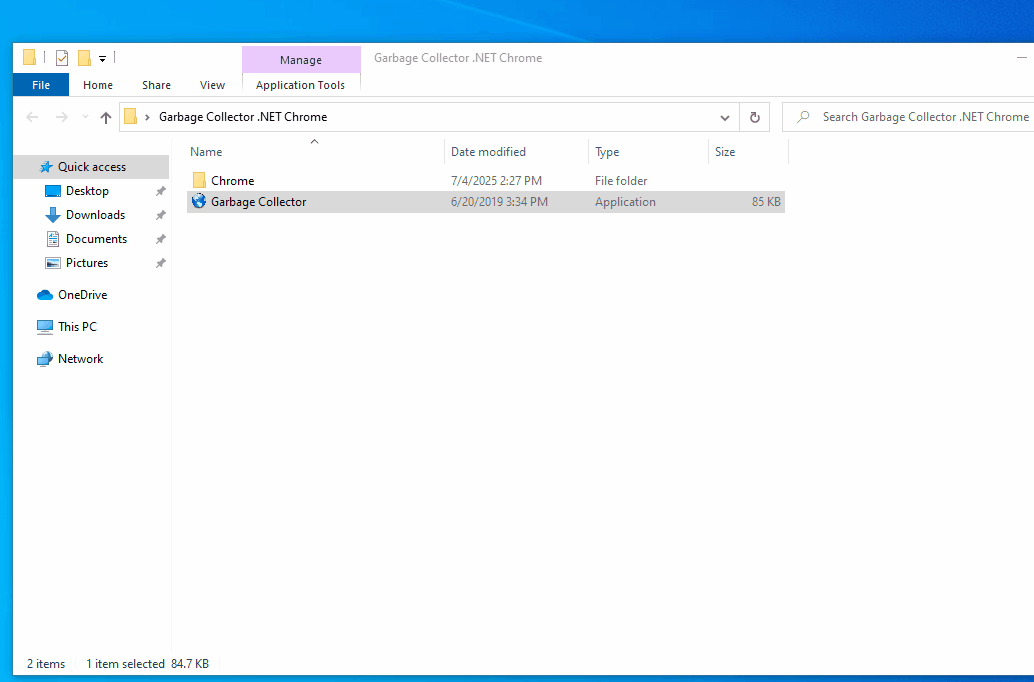Select Network in the navigation pane
The height and width of the screenshot is (682, 1034).
click(80, 359)
